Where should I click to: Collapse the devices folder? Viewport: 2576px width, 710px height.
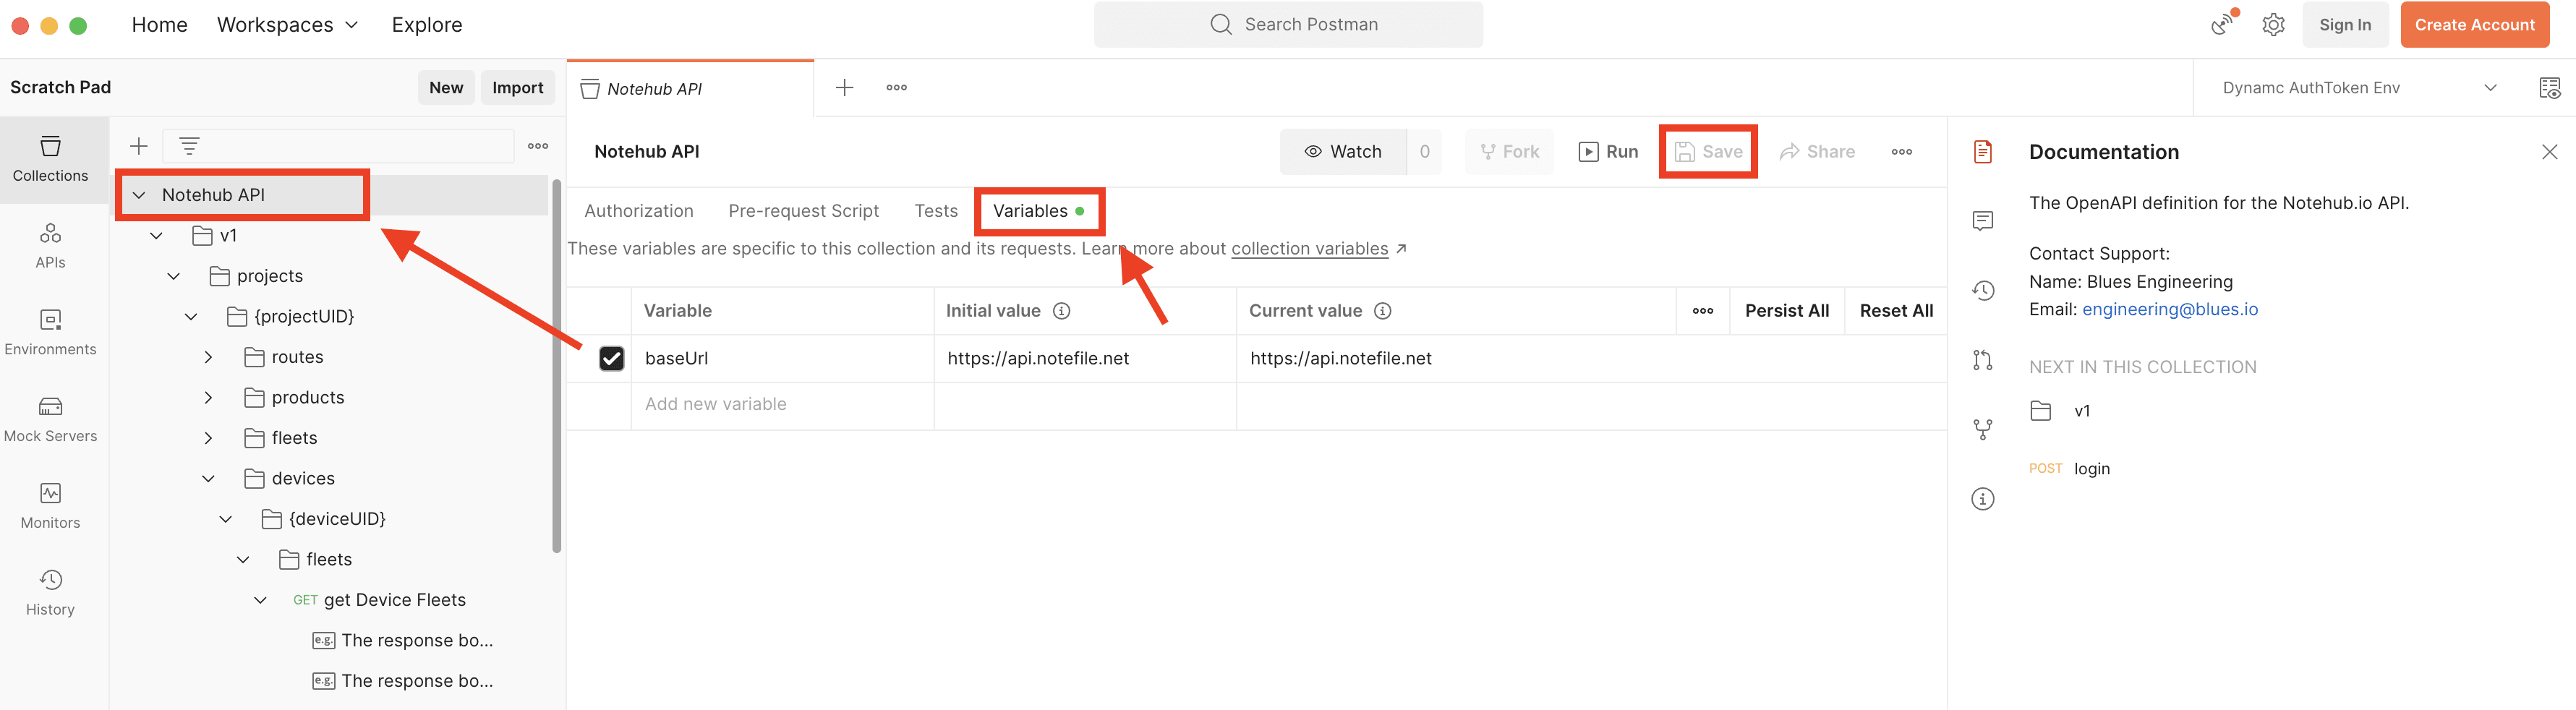click(x=208, y=479)
